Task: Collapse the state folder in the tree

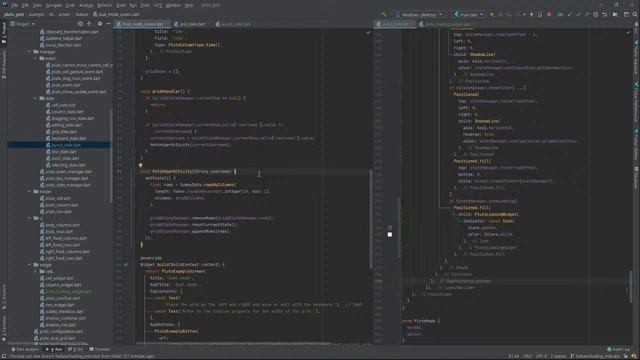Action: pos(36,98)
